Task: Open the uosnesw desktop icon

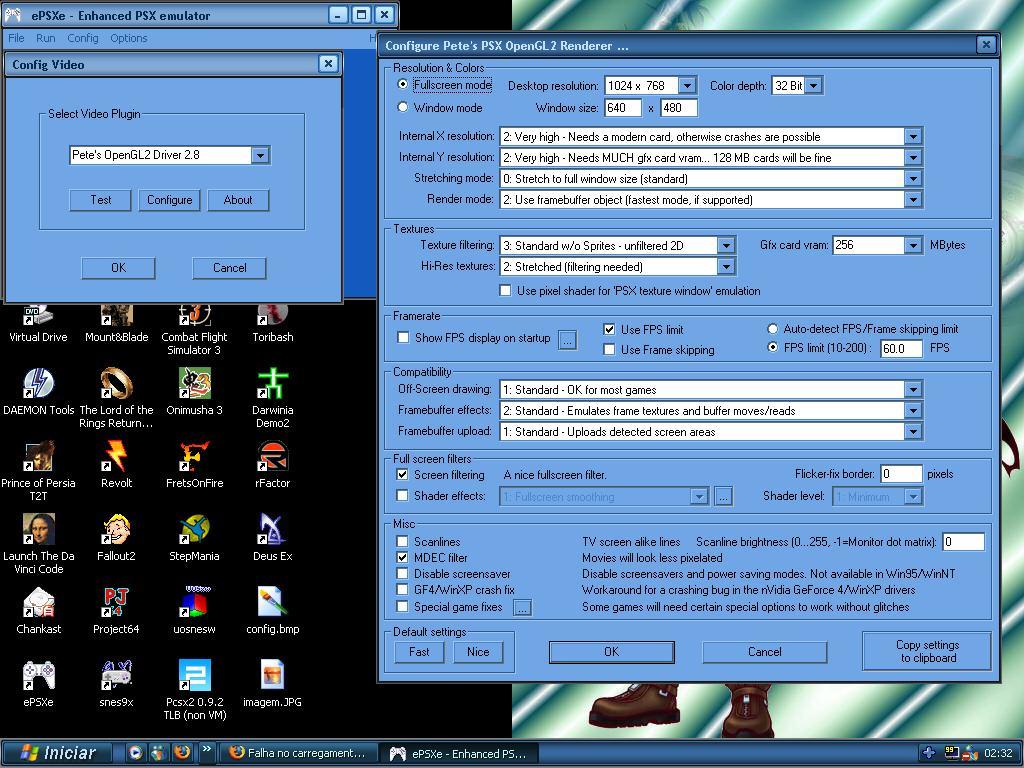Action: (195, 611)
